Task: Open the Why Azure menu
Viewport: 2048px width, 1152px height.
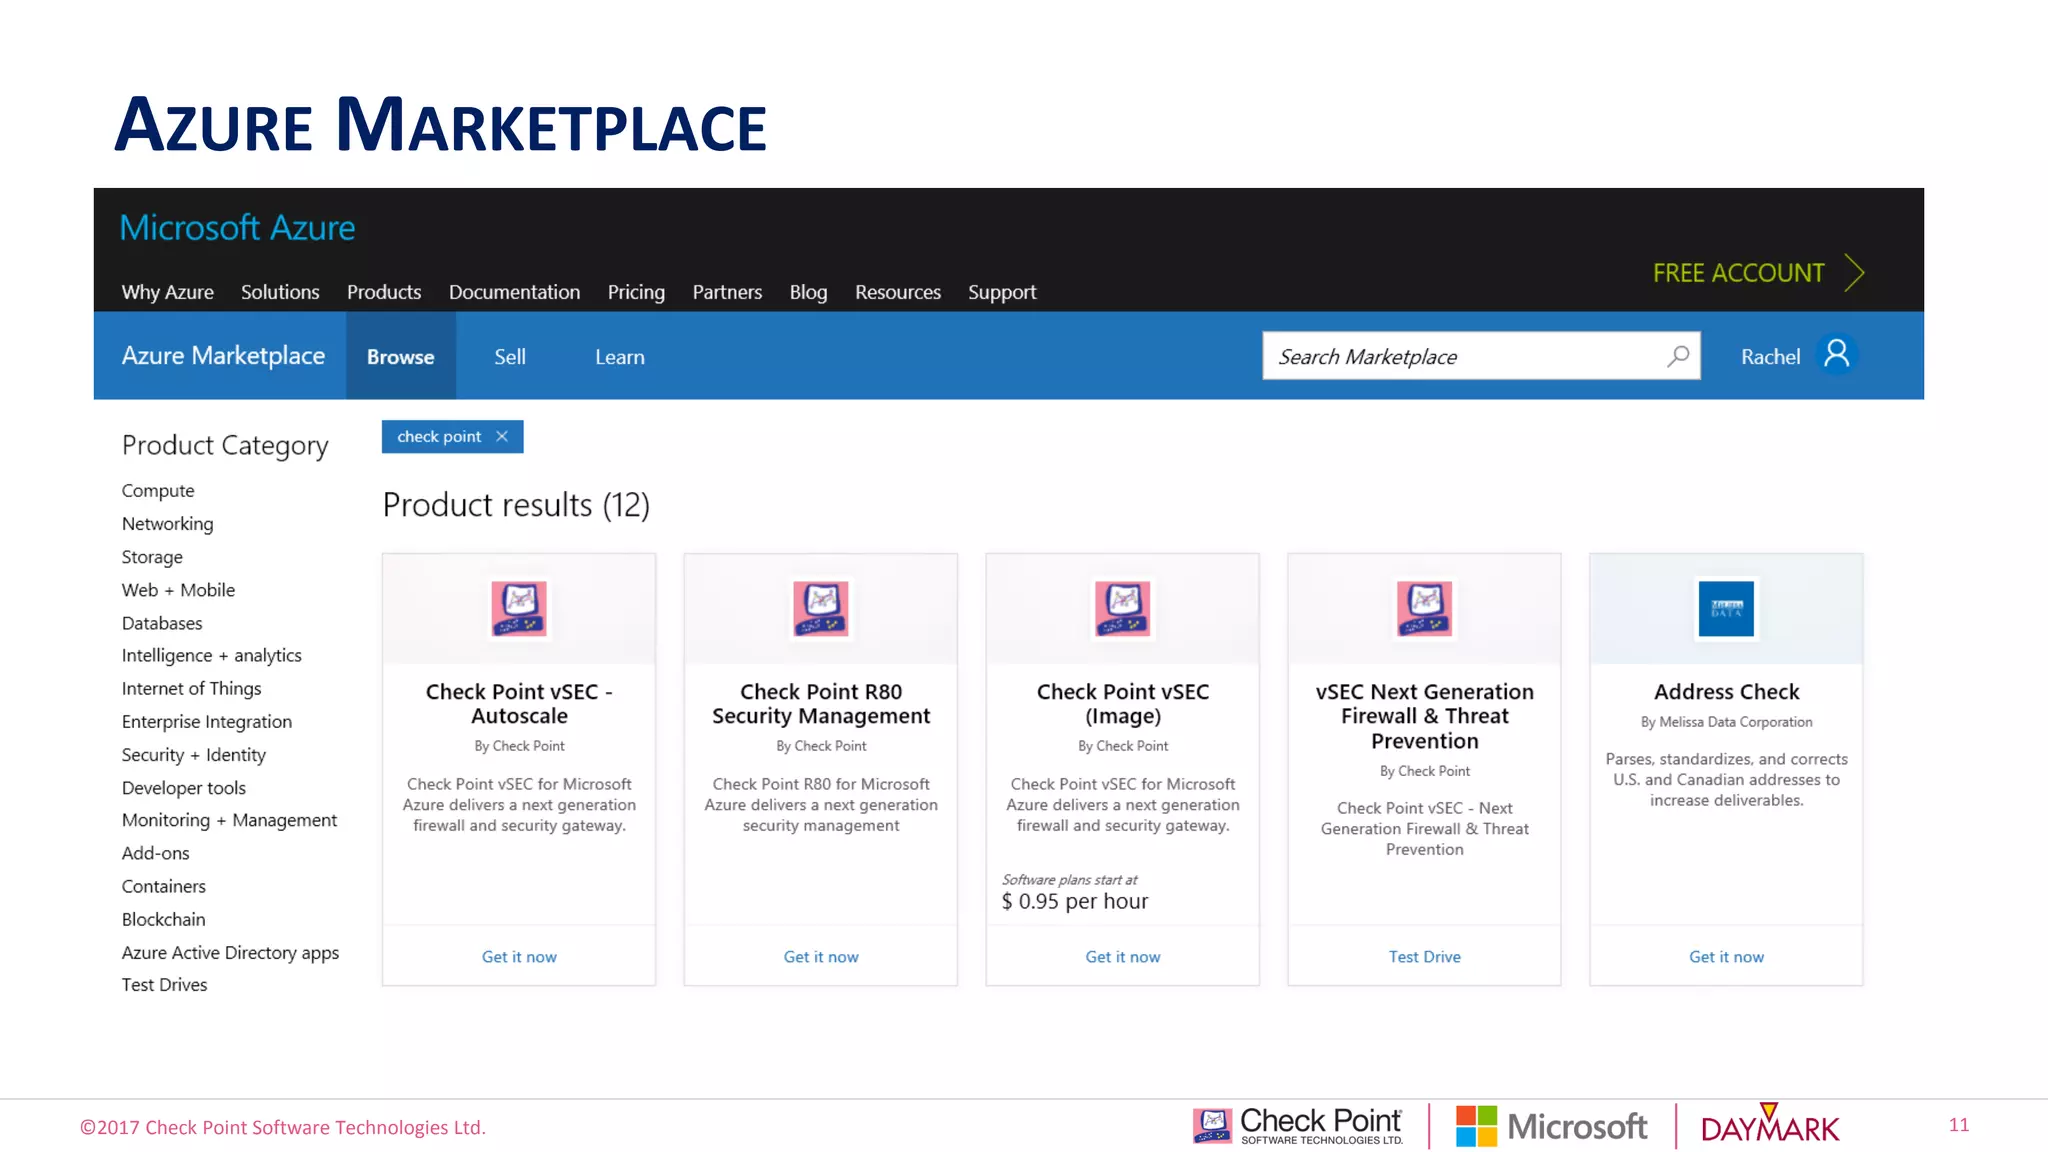Action: click(167, 292)
